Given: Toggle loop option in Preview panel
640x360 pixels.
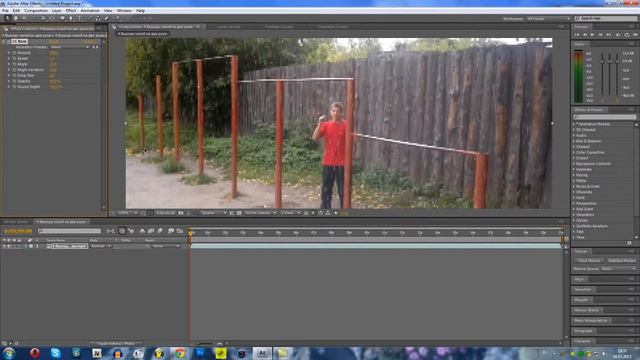Looking at the screenshot, I should click(x=627, y=35).
